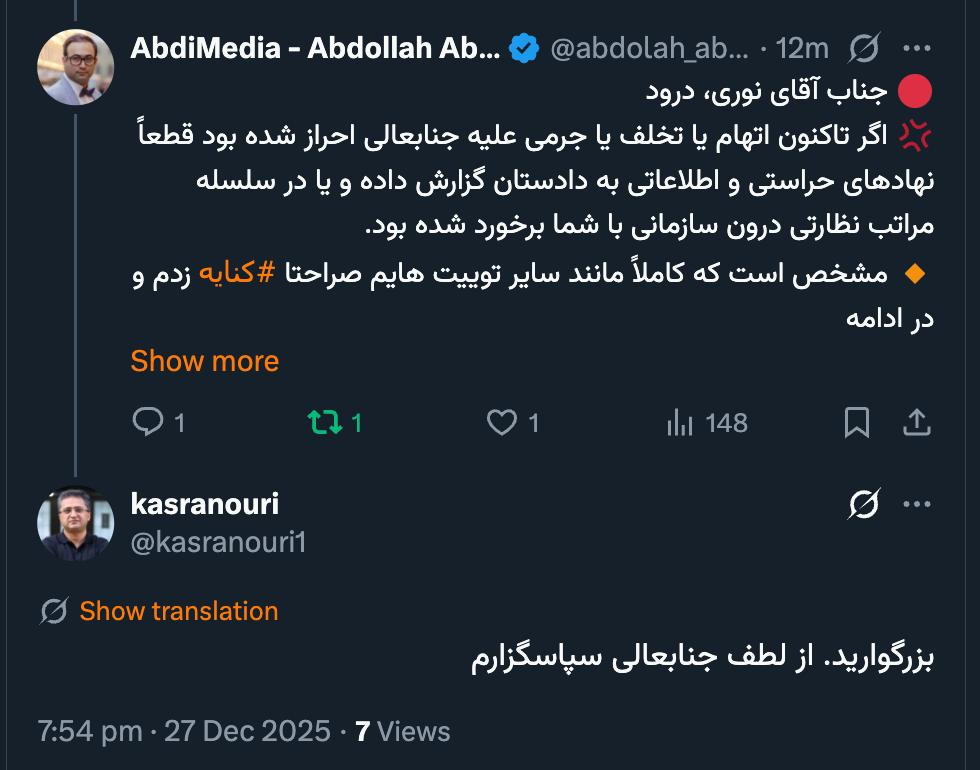Open AbdiMedia's profile picture
The width and height of the screenshot is (980, 770).
(76, 67)
